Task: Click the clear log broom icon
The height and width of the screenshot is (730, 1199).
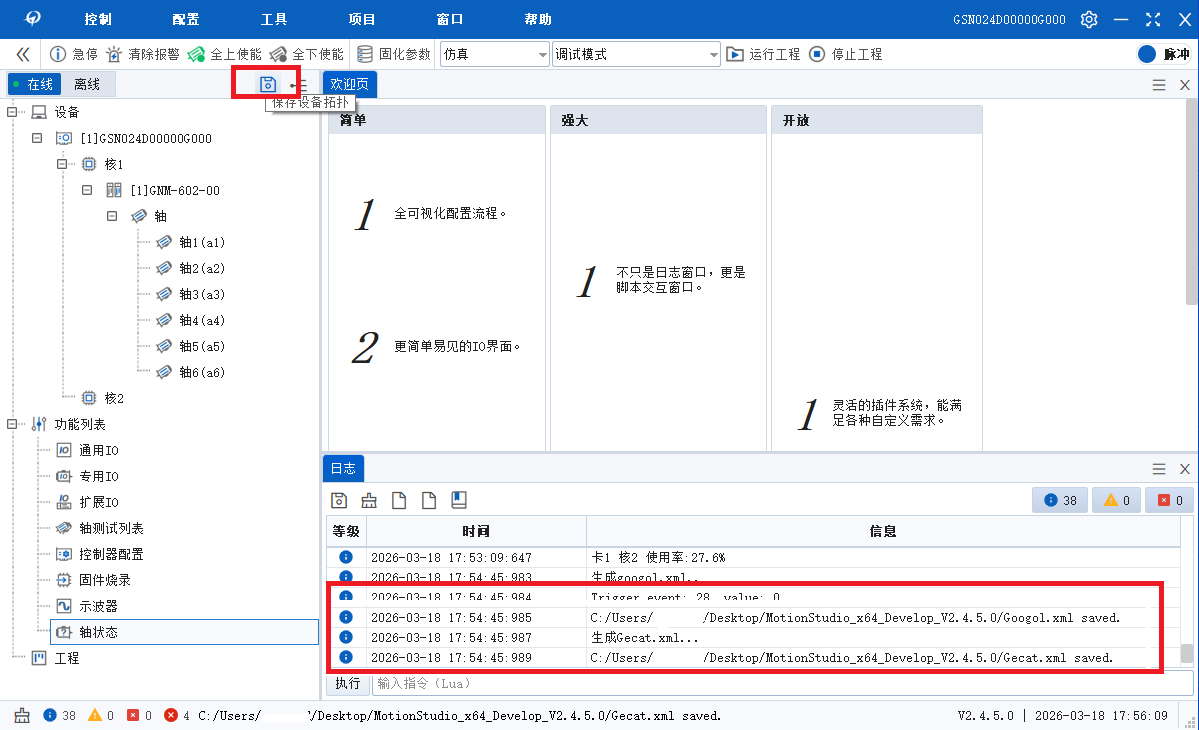Action: point(369,500)
